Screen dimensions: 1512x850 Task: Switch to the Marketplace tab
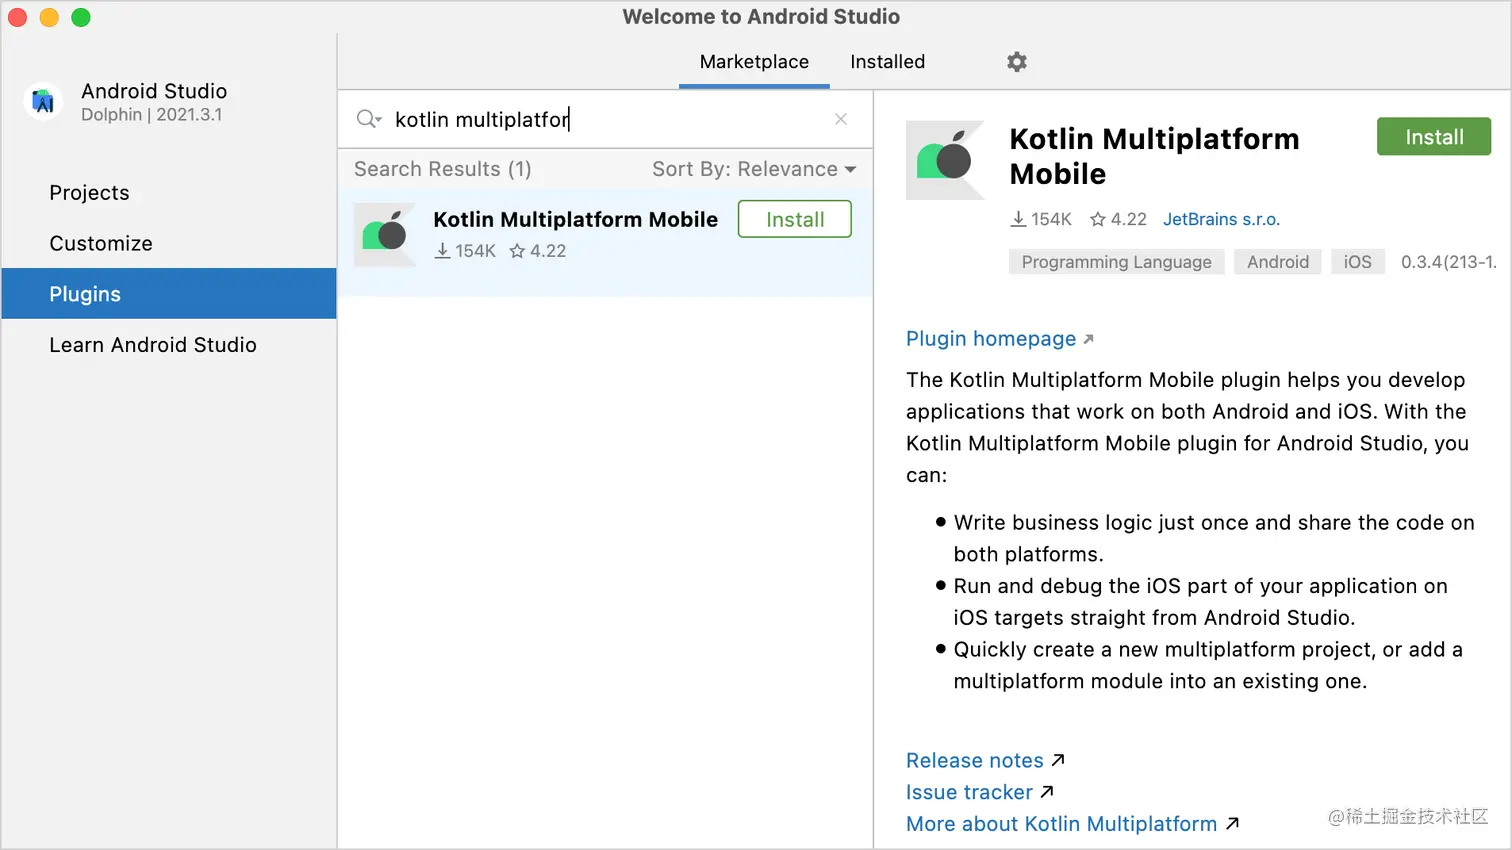754,62
